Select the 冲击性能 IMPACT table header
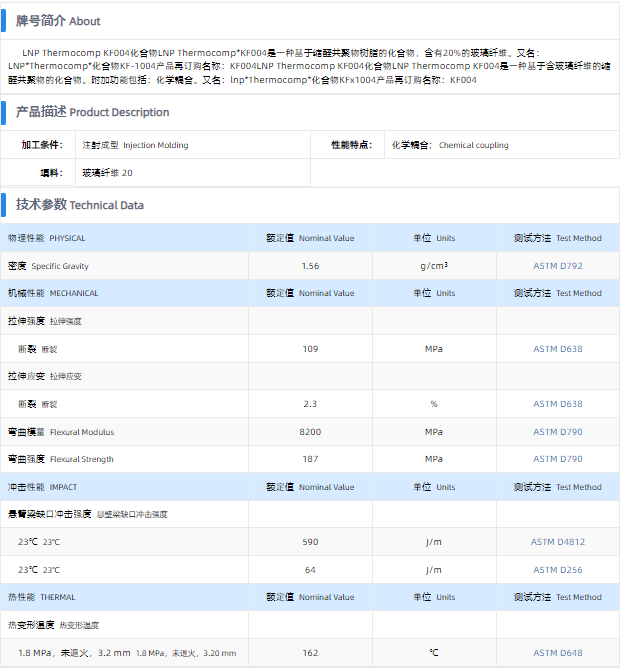Screen dimensions: 620x668 [43, 487]
